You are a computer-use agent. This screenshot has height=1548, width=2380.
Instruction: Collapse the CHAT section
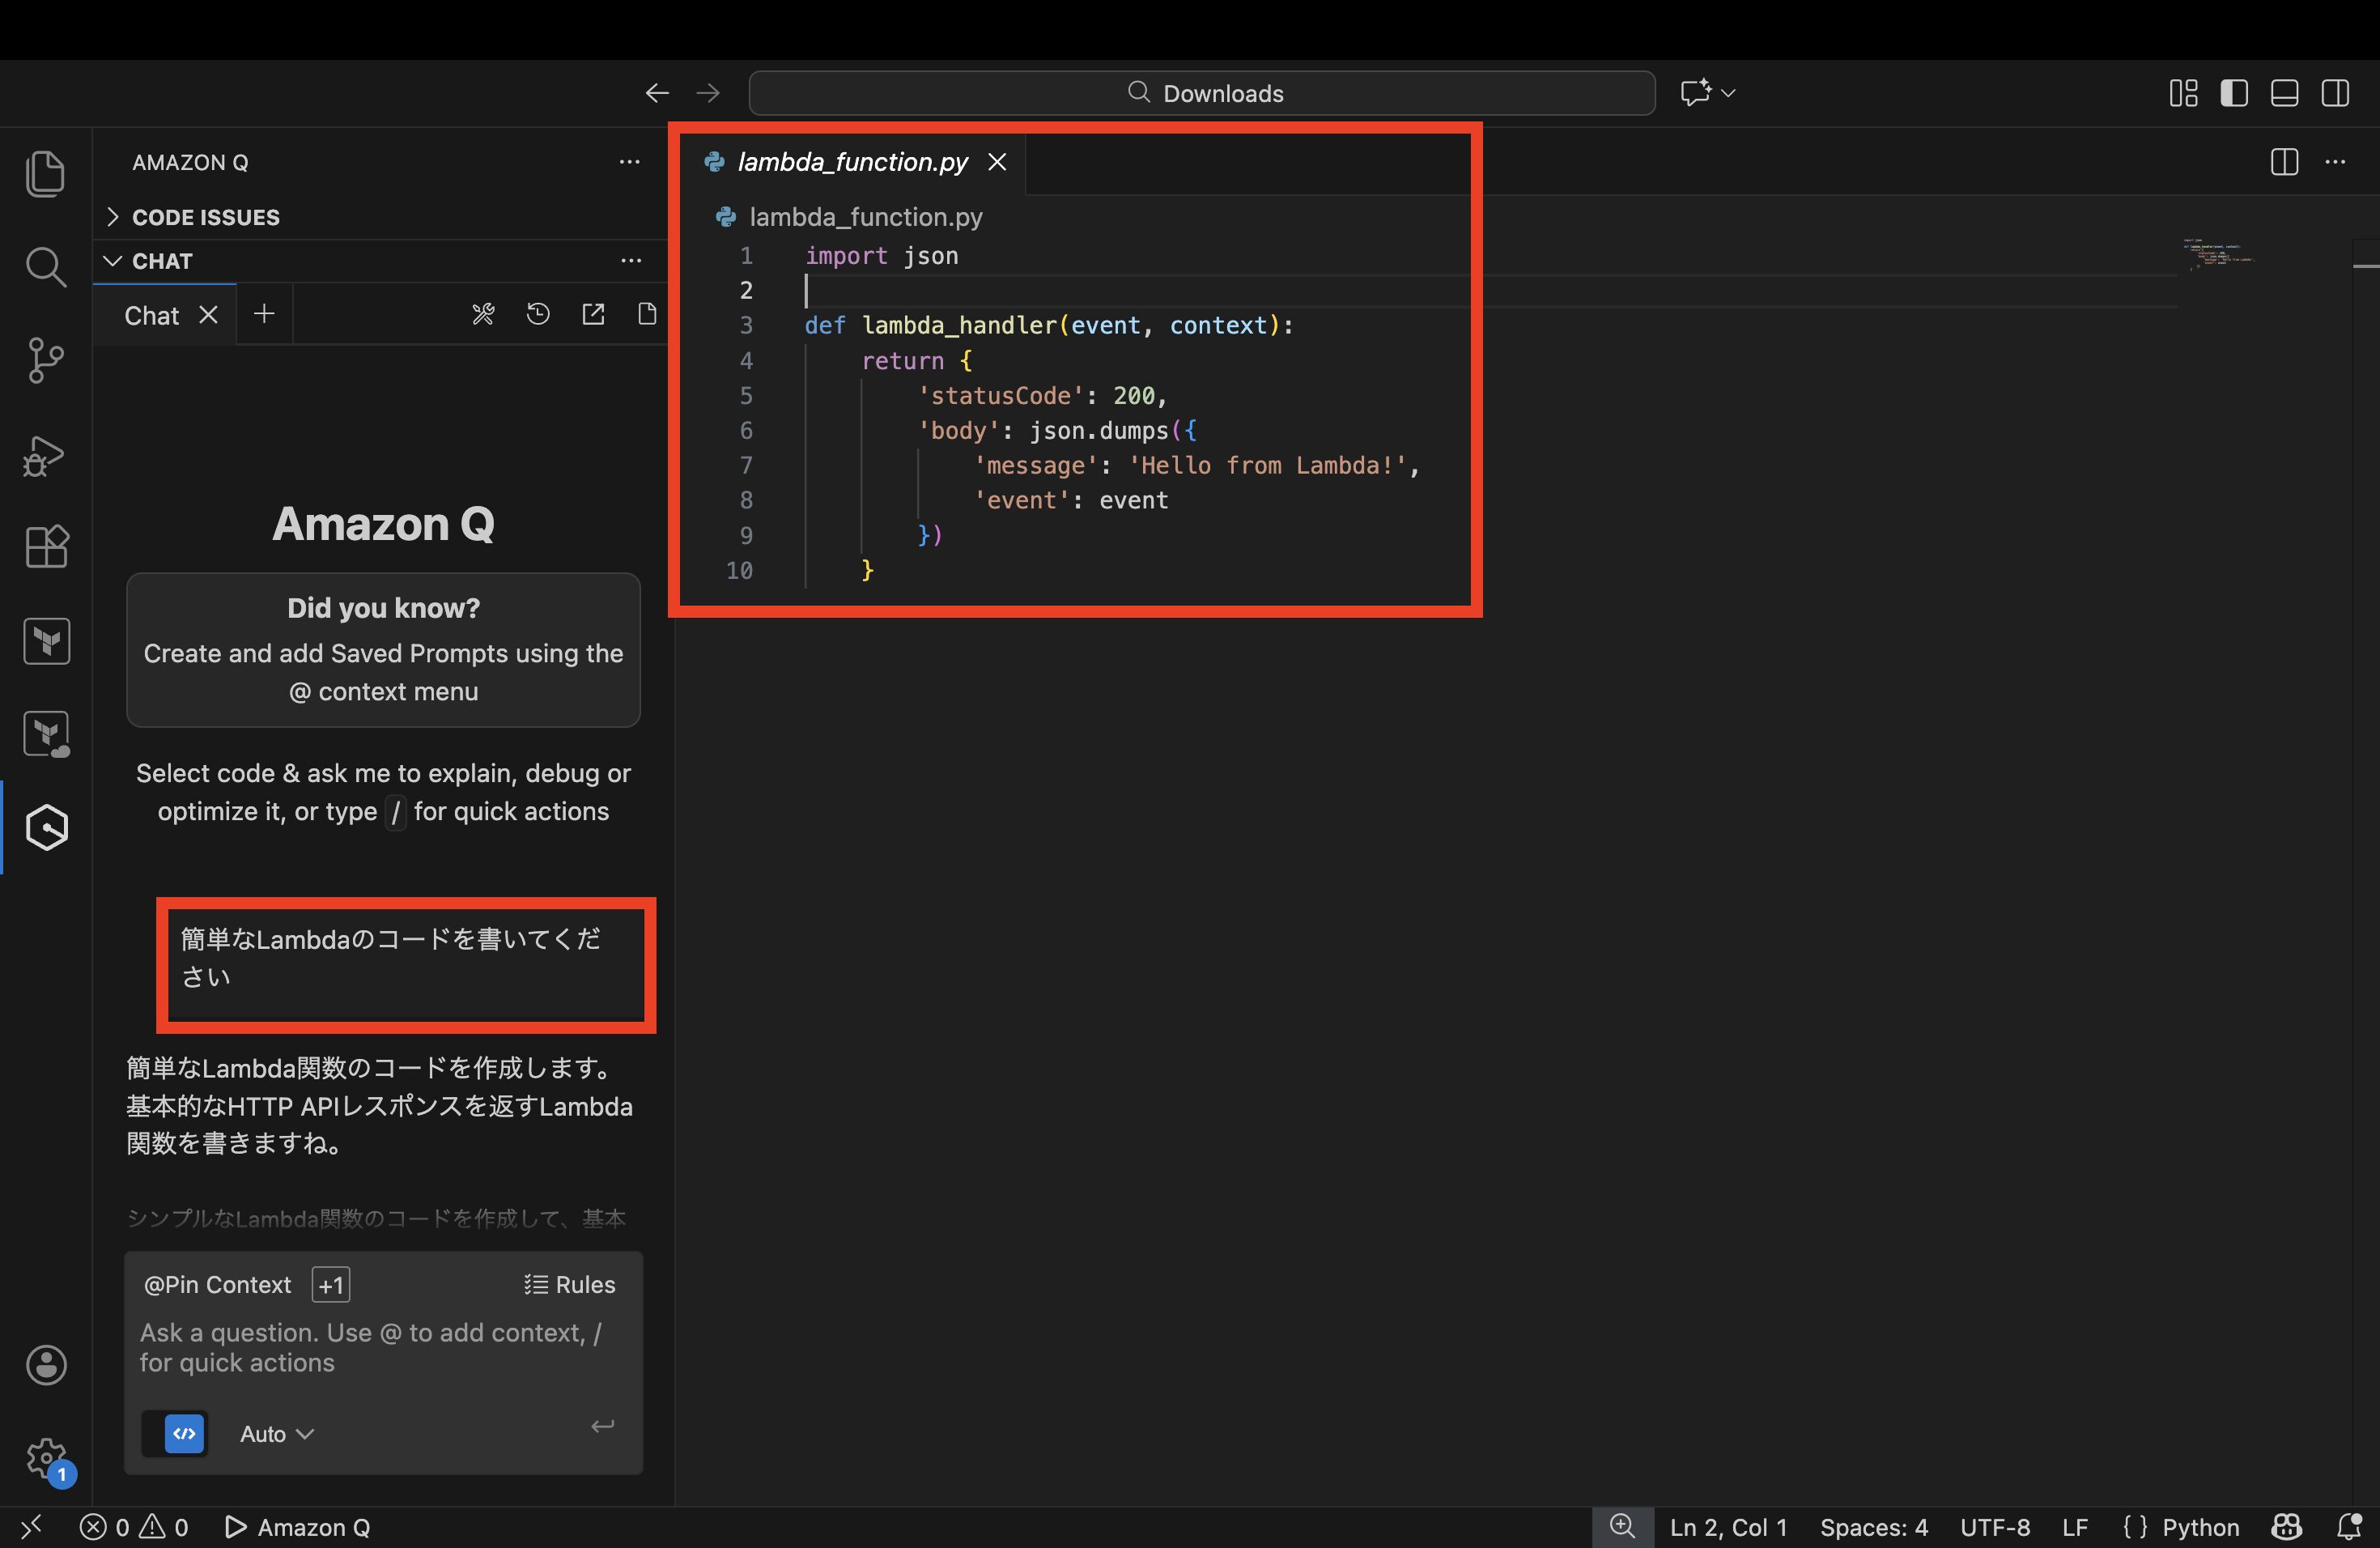pos(161,261)
